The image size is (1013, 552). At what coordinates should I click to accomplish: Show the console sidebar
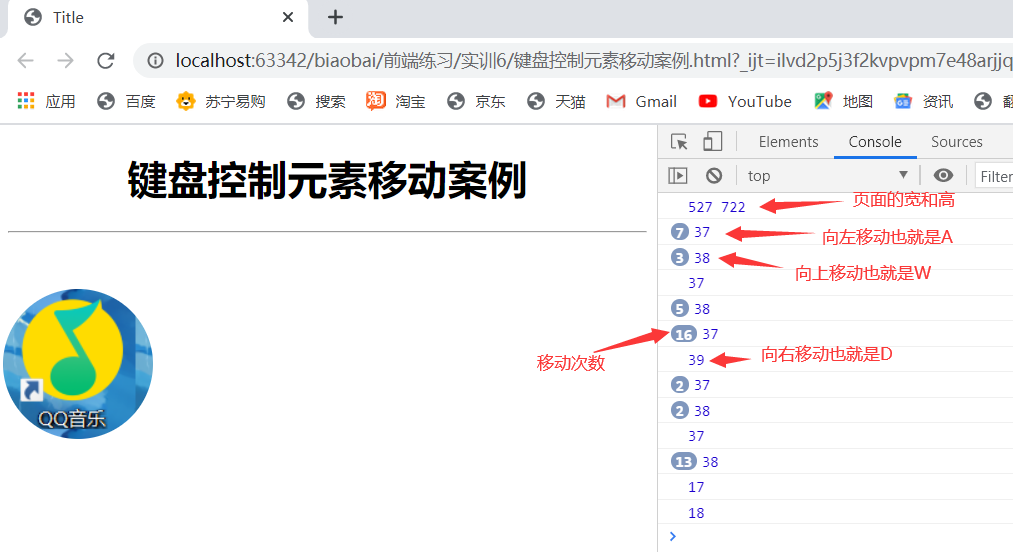[x=678, y=175]
